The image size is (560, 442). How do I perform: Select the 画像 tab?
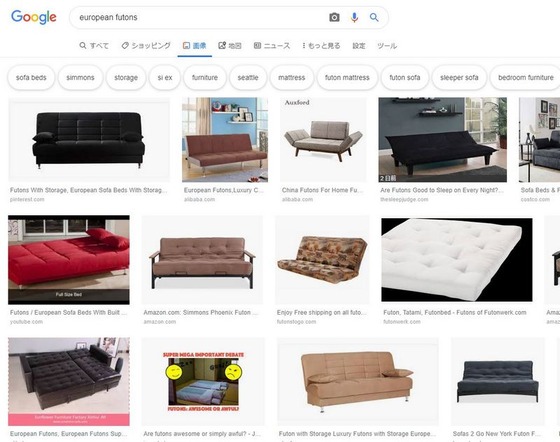(x=195, y=46)
